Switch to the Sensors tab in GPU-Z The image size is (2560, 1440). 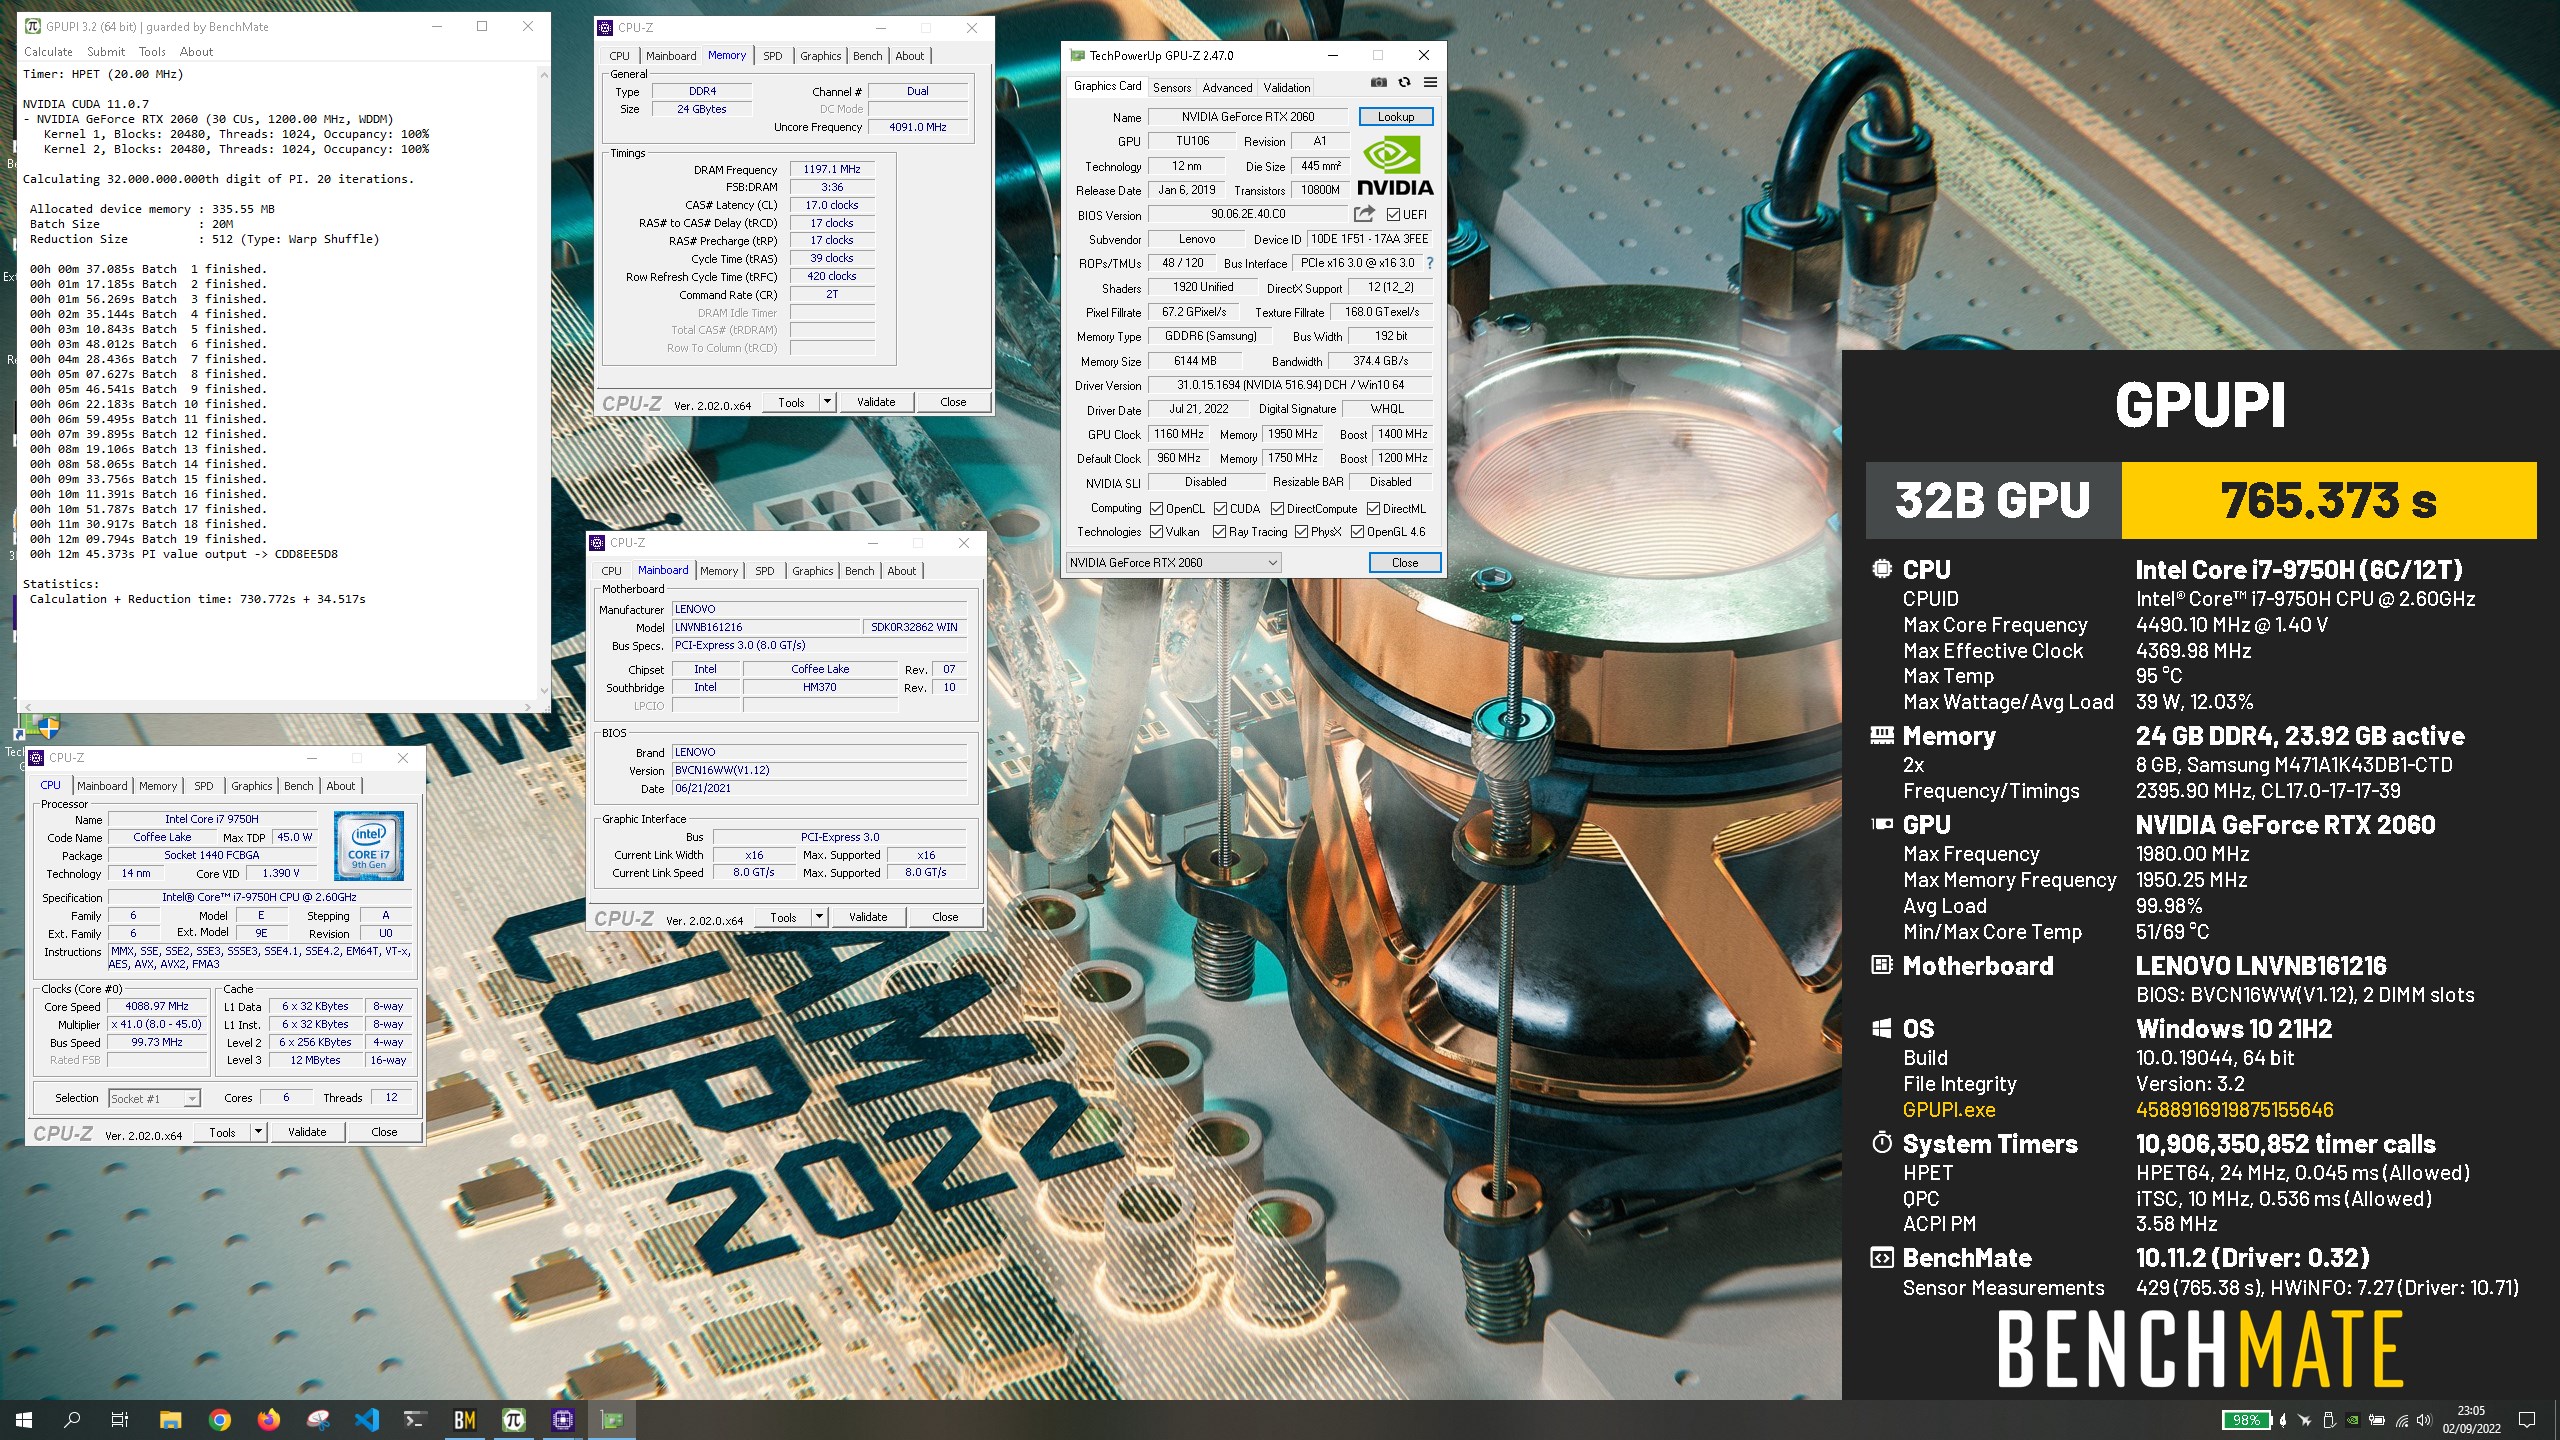click(1171, 88)
